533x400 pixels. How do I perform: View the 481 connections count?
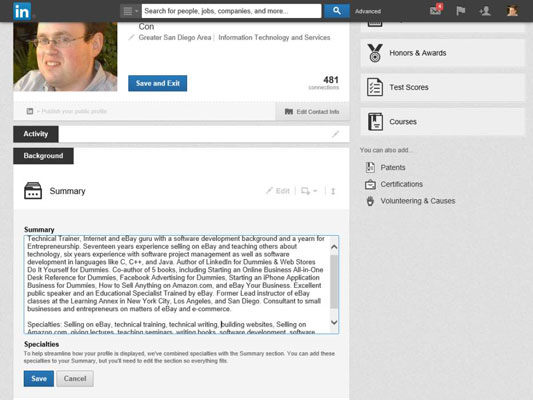point(324,83)
